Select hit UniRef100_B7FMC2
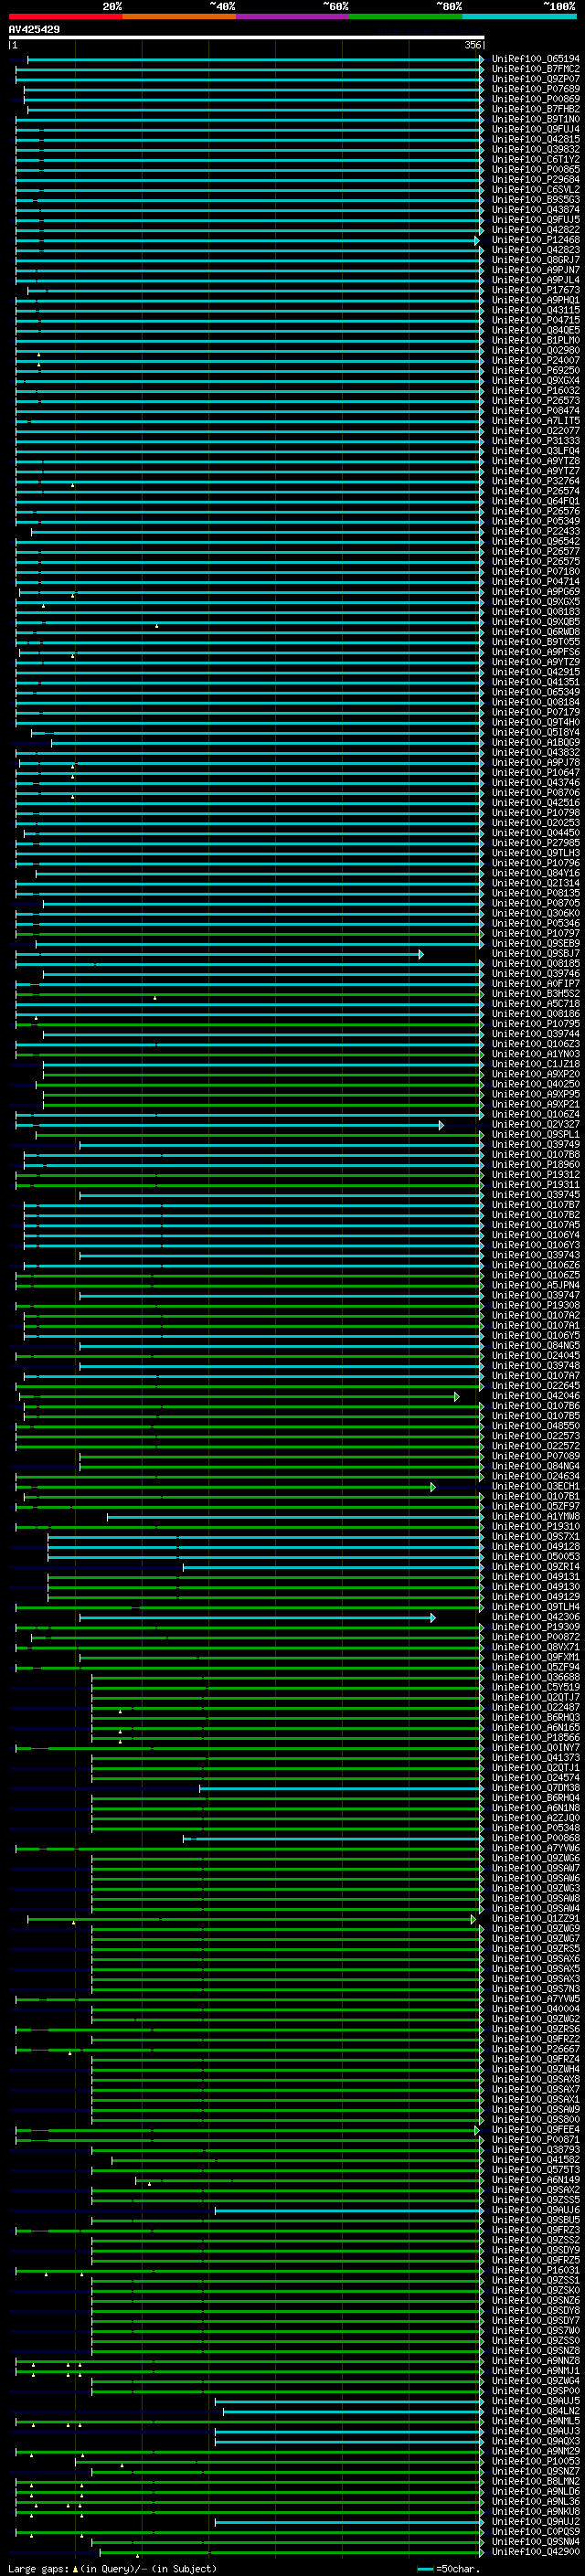This screenshot has width=585, height=2576. click(x=536, y=69)
